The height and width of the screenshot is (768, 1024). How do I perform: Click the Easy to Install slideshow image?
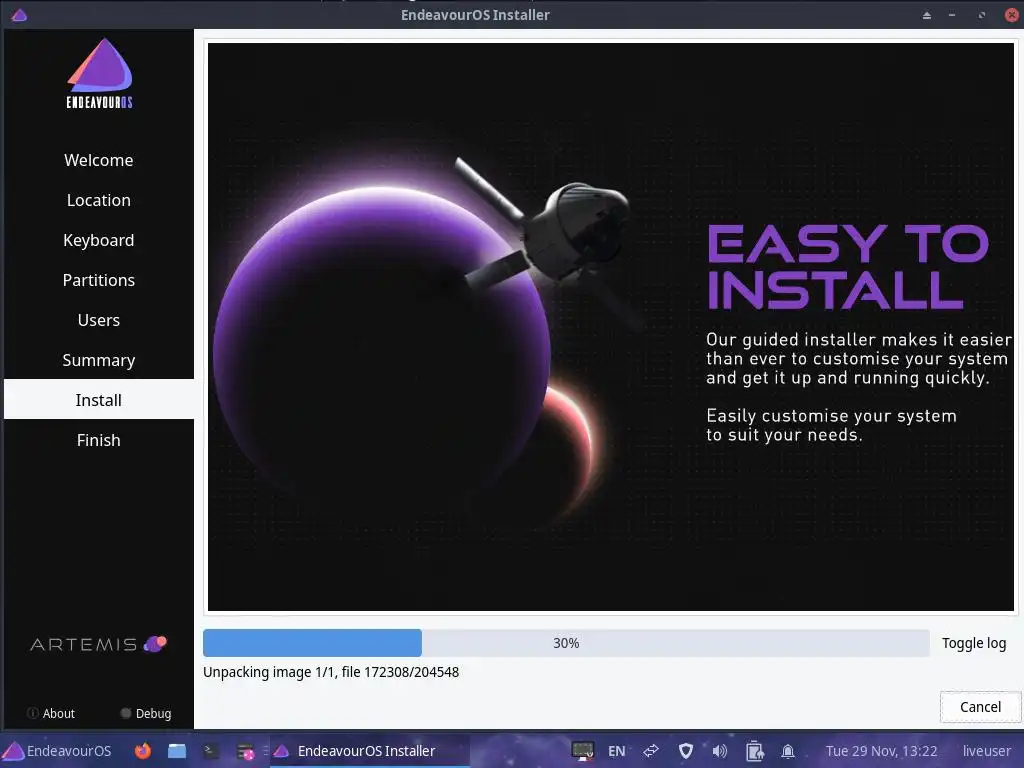pyautogui.click(x=611, y=327)
